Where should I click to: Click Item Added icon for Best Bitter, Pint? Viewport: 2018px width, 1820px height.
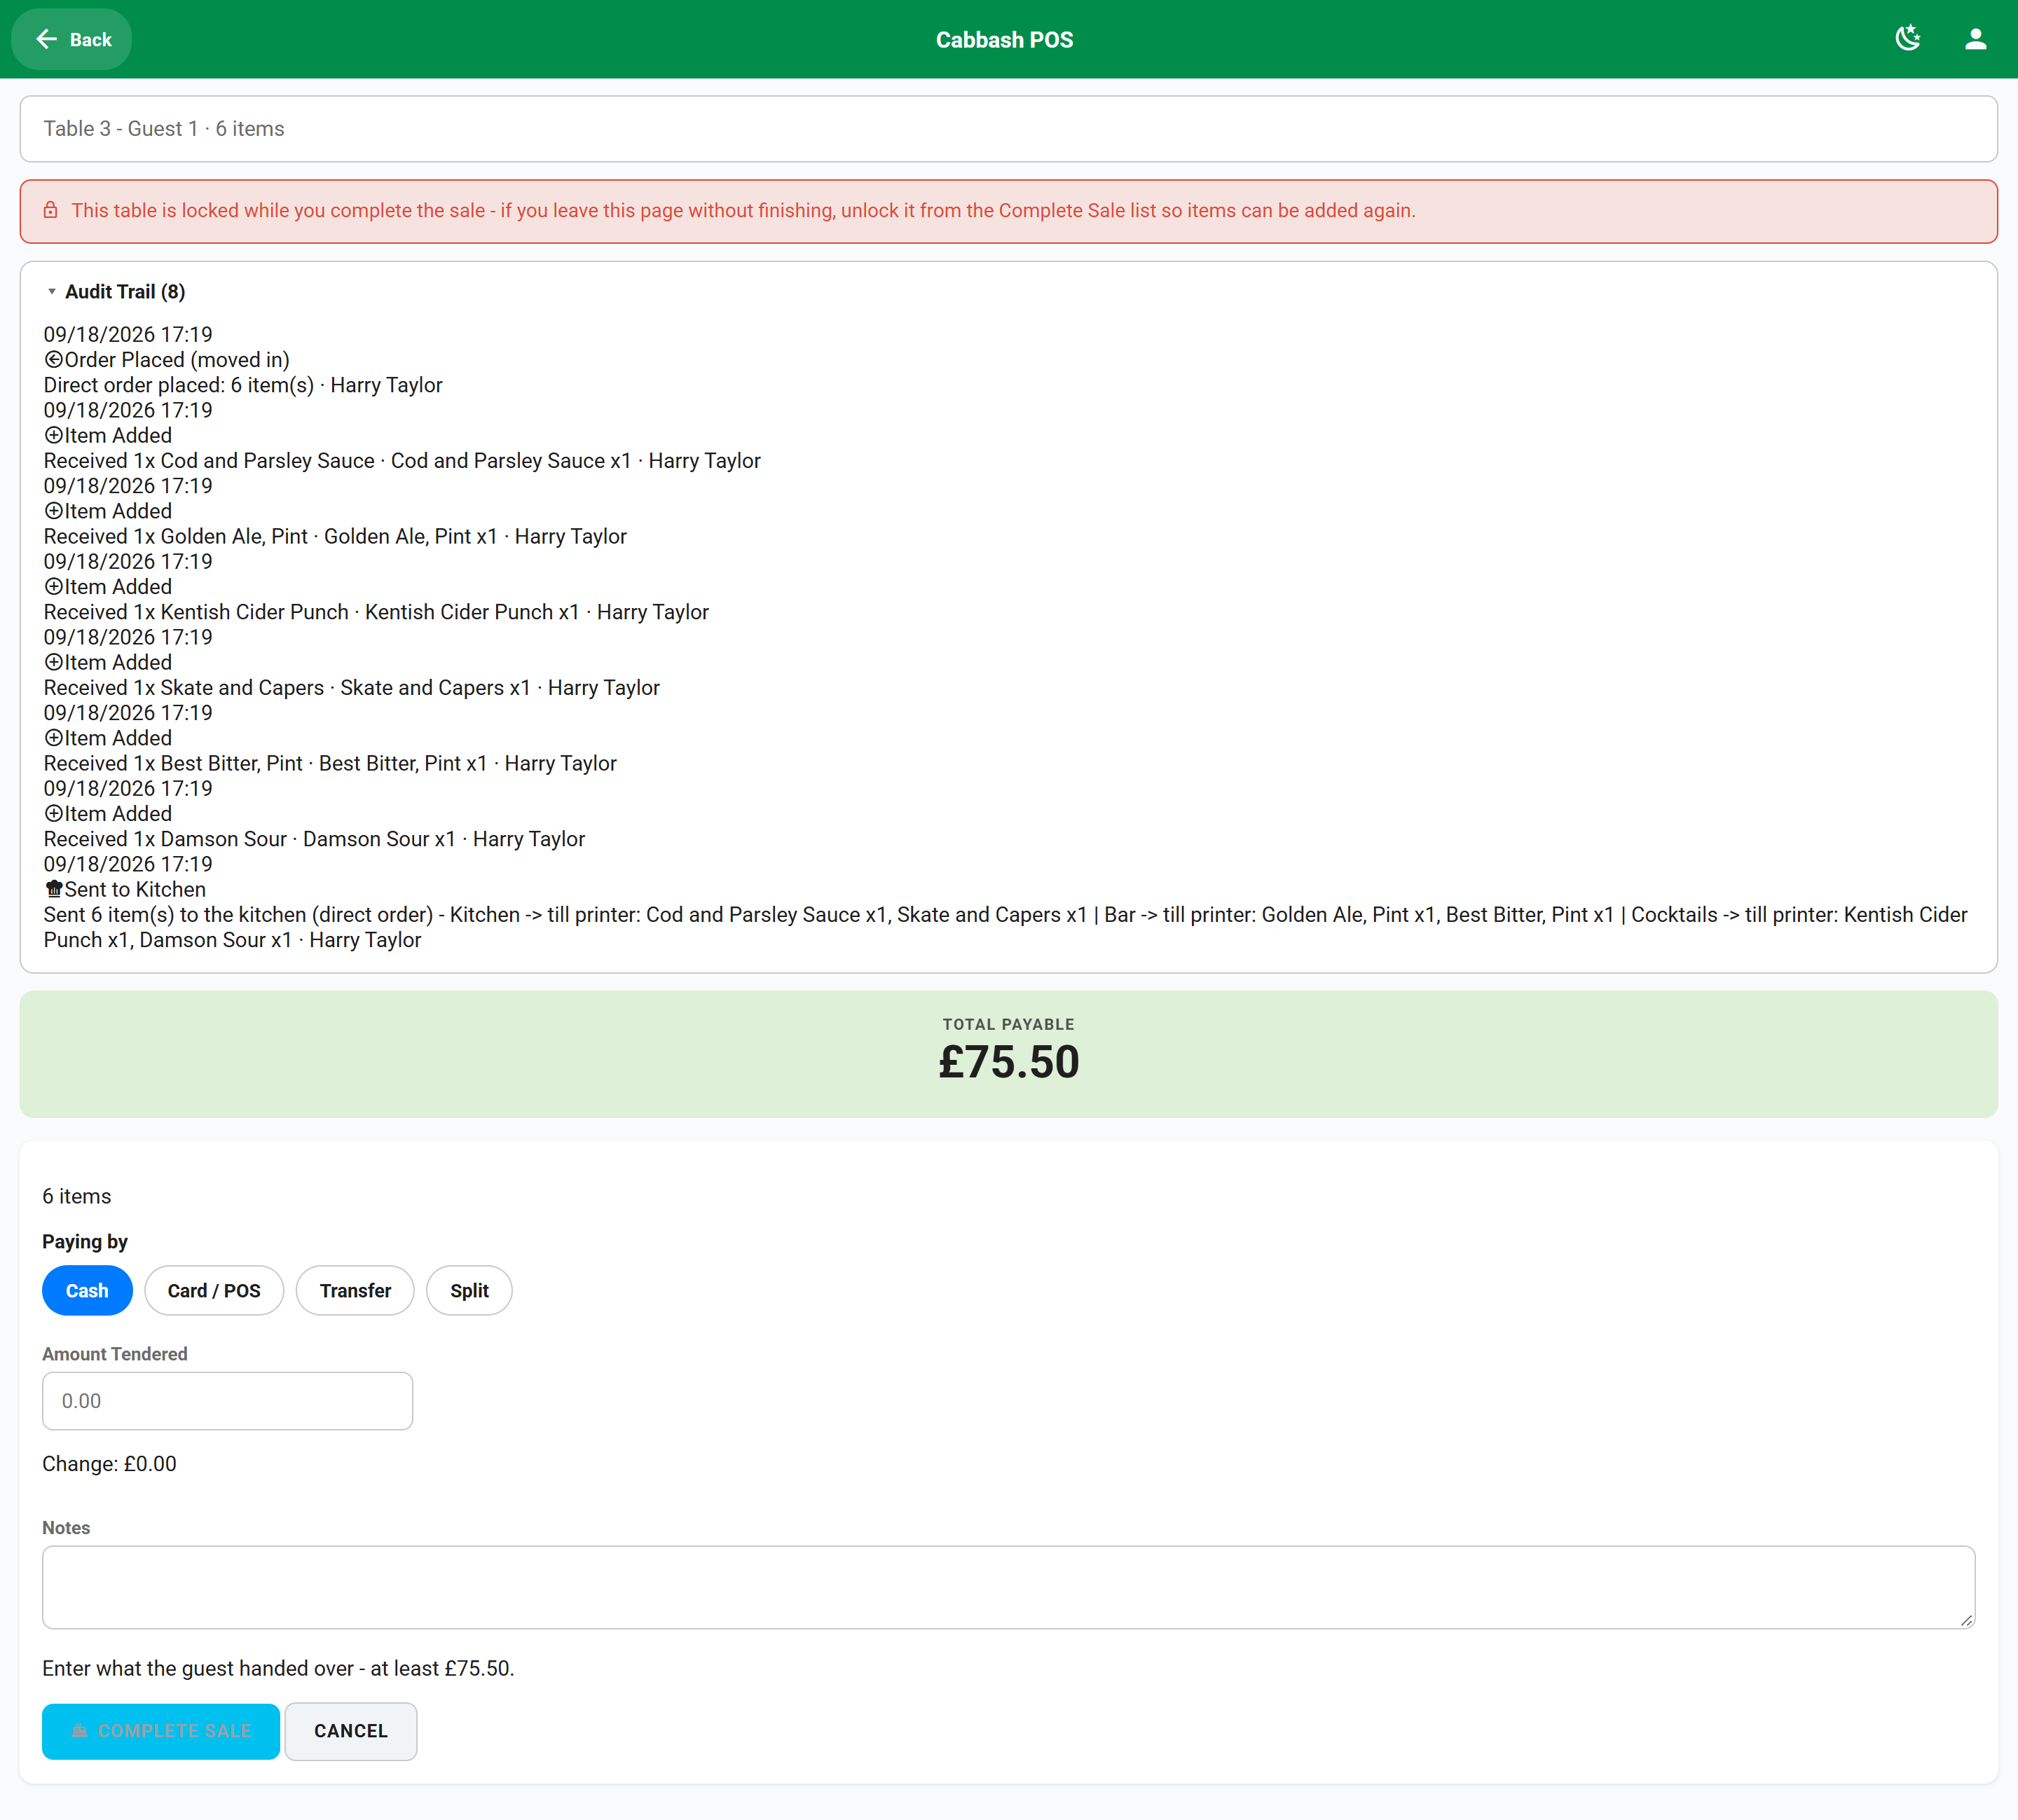pos(54,738)
